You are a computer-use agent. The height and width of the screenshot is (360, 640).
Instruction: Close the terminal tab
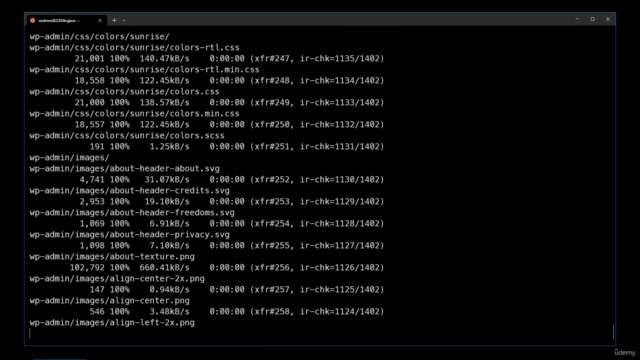point(100,20)
